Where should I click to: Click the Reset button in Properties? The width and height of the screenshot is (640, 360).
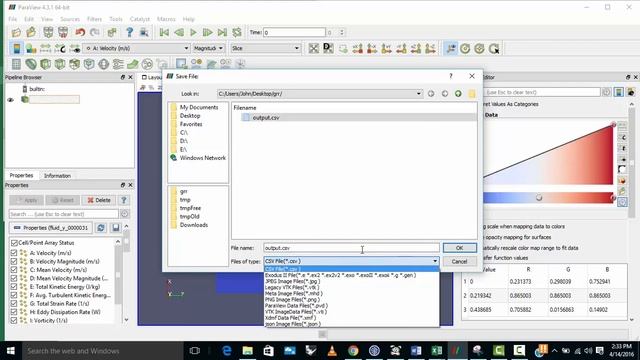(x=63, y=200)
